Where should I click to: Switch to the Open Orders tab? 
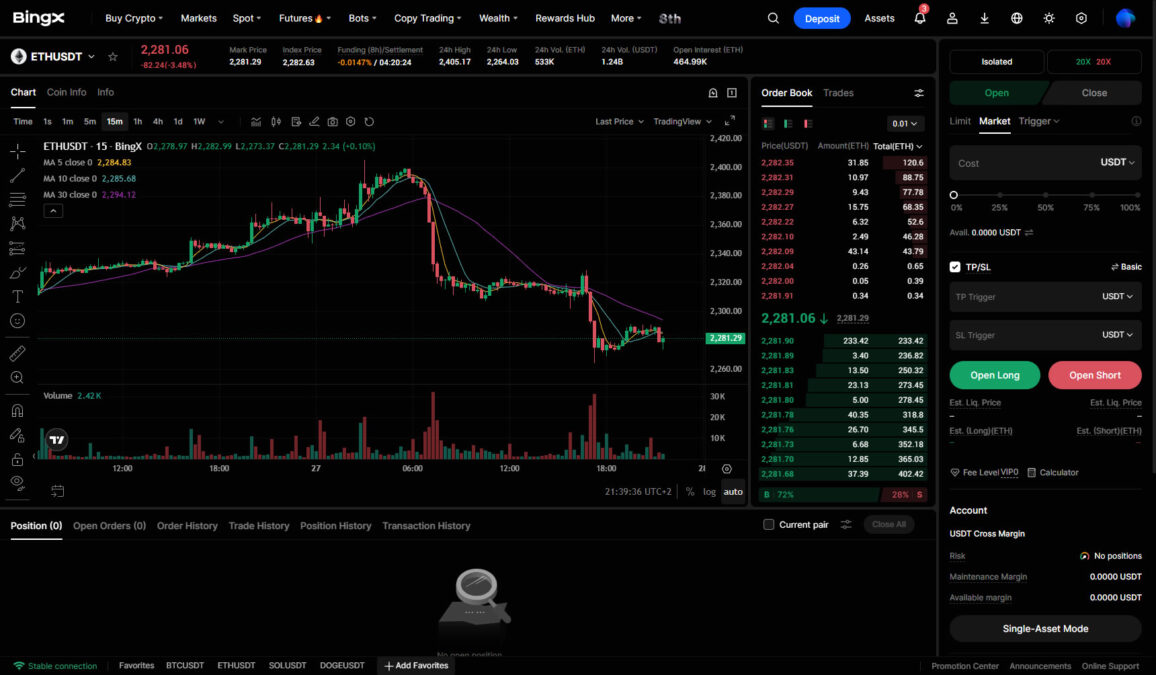click(x=109, y=525)
